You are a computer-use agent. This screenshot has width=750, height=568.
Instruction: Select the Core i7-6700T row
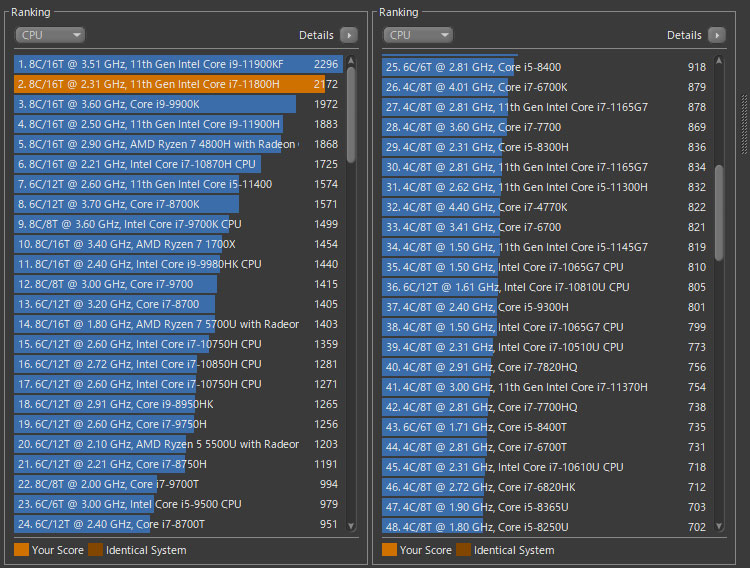click(546, 447)
